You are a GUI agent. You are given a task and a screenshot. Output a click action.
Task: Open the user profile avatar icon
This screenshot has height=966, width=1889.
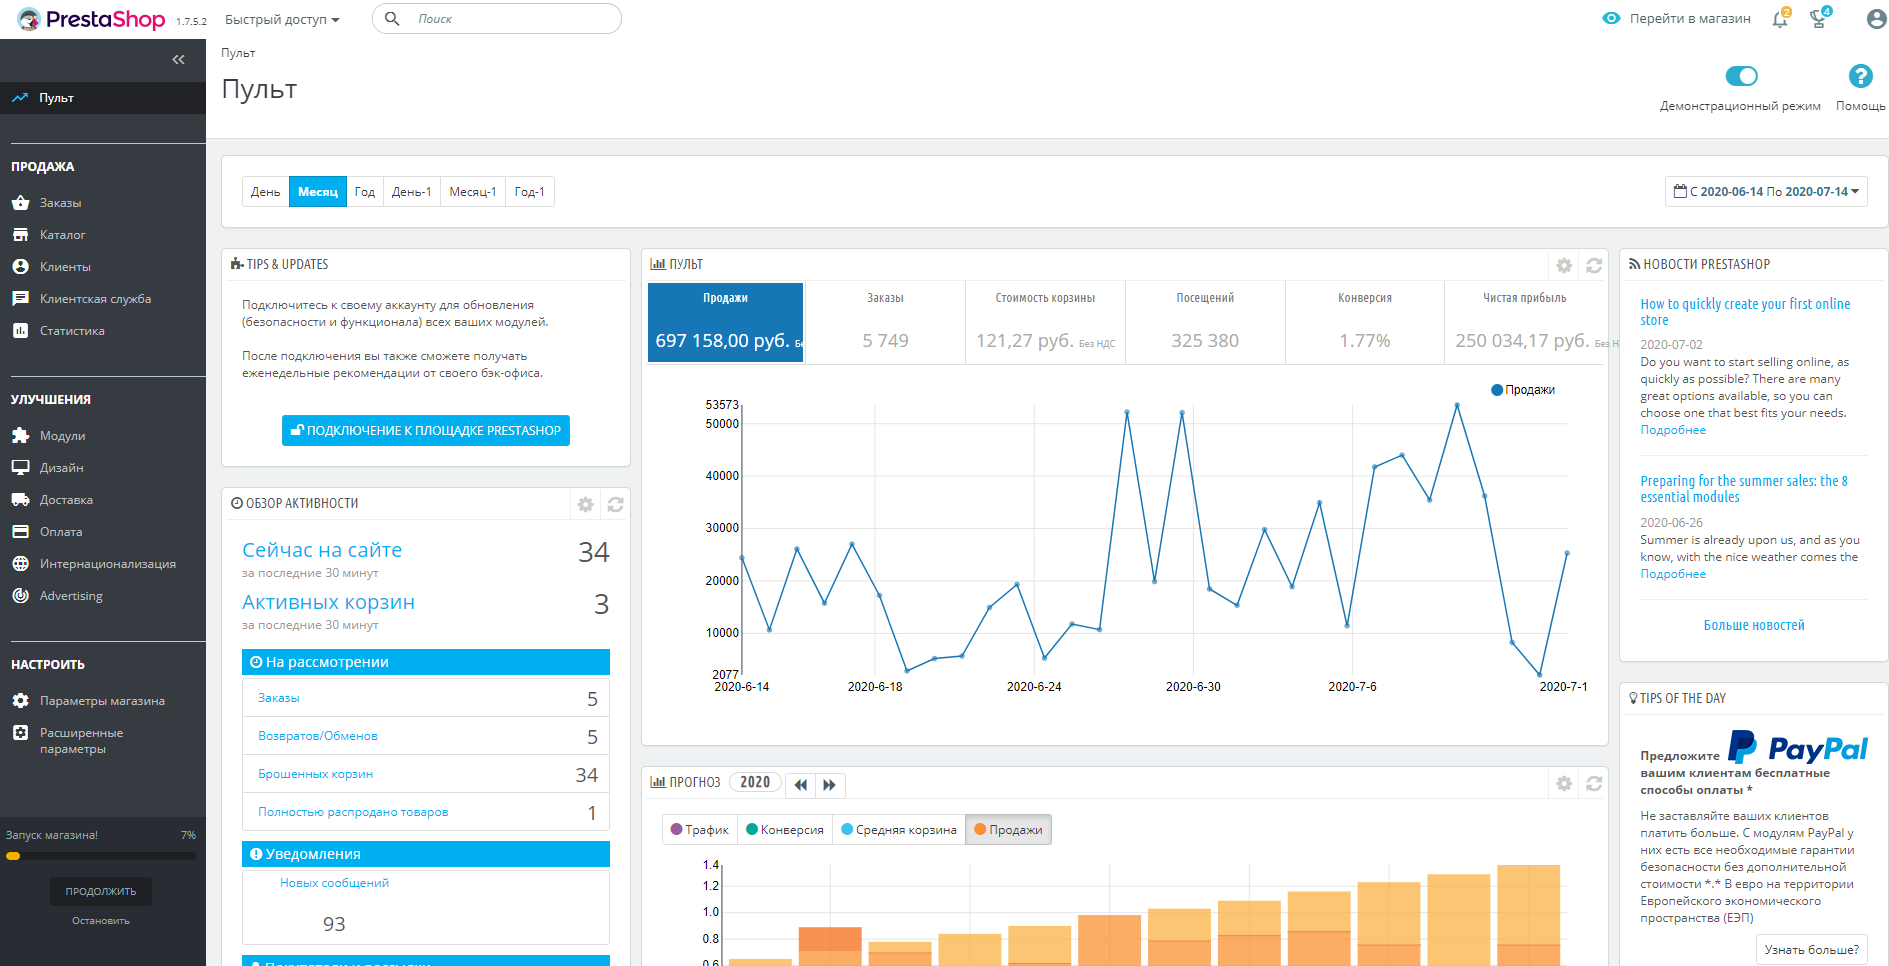coord(1876,19)
